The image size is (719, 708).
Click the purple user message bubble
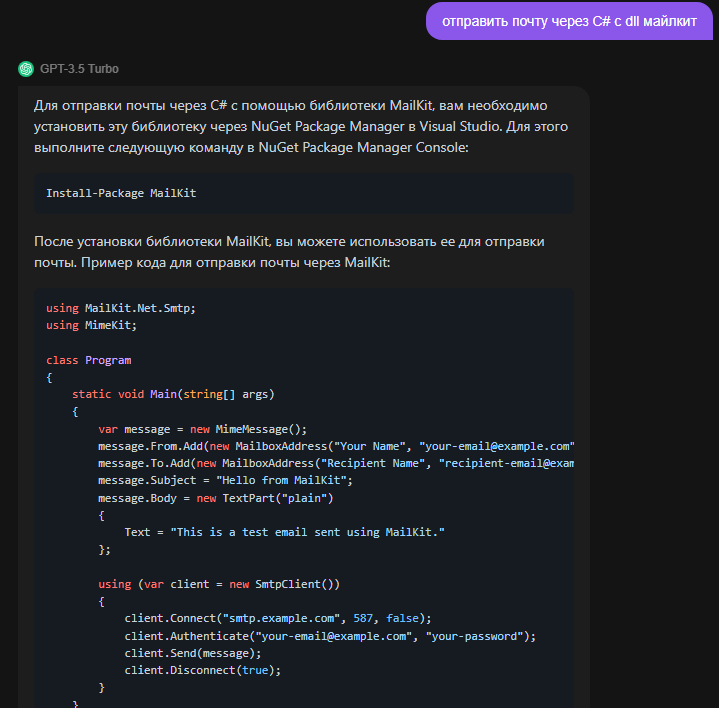(569, 21)
